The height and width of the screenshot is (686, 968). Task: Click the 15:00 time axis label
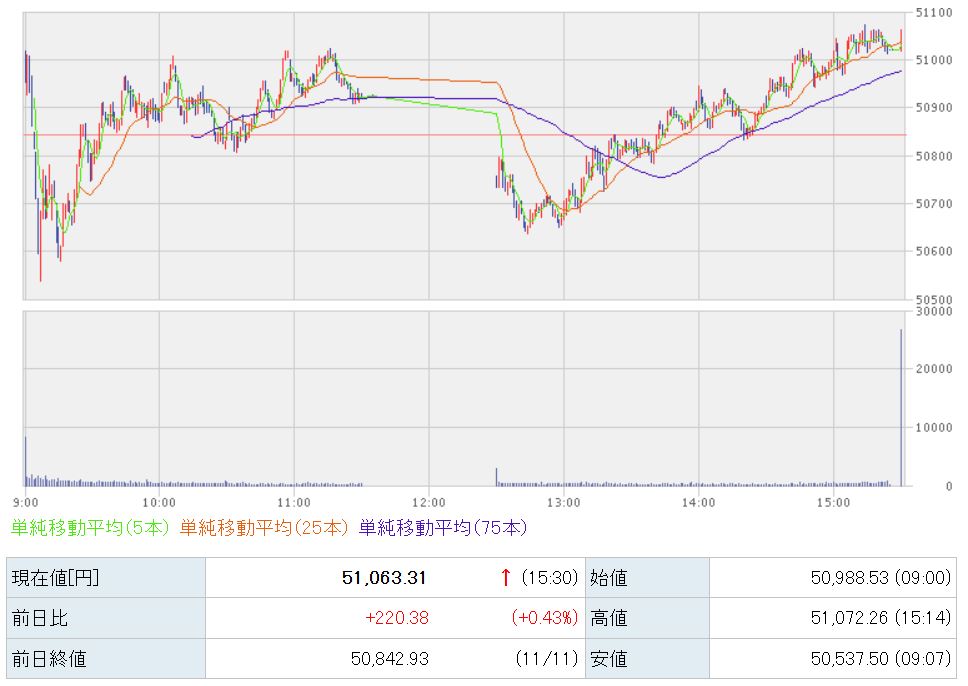tap(832, 502)
